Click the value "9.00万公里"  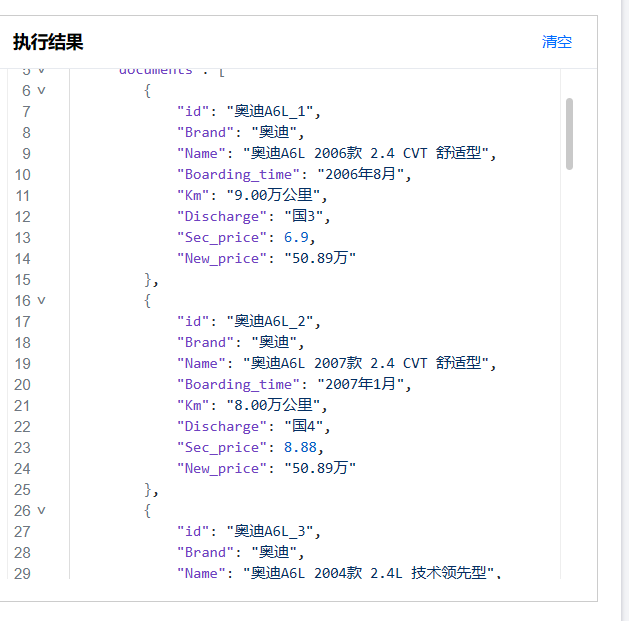(x=274, y=195)
